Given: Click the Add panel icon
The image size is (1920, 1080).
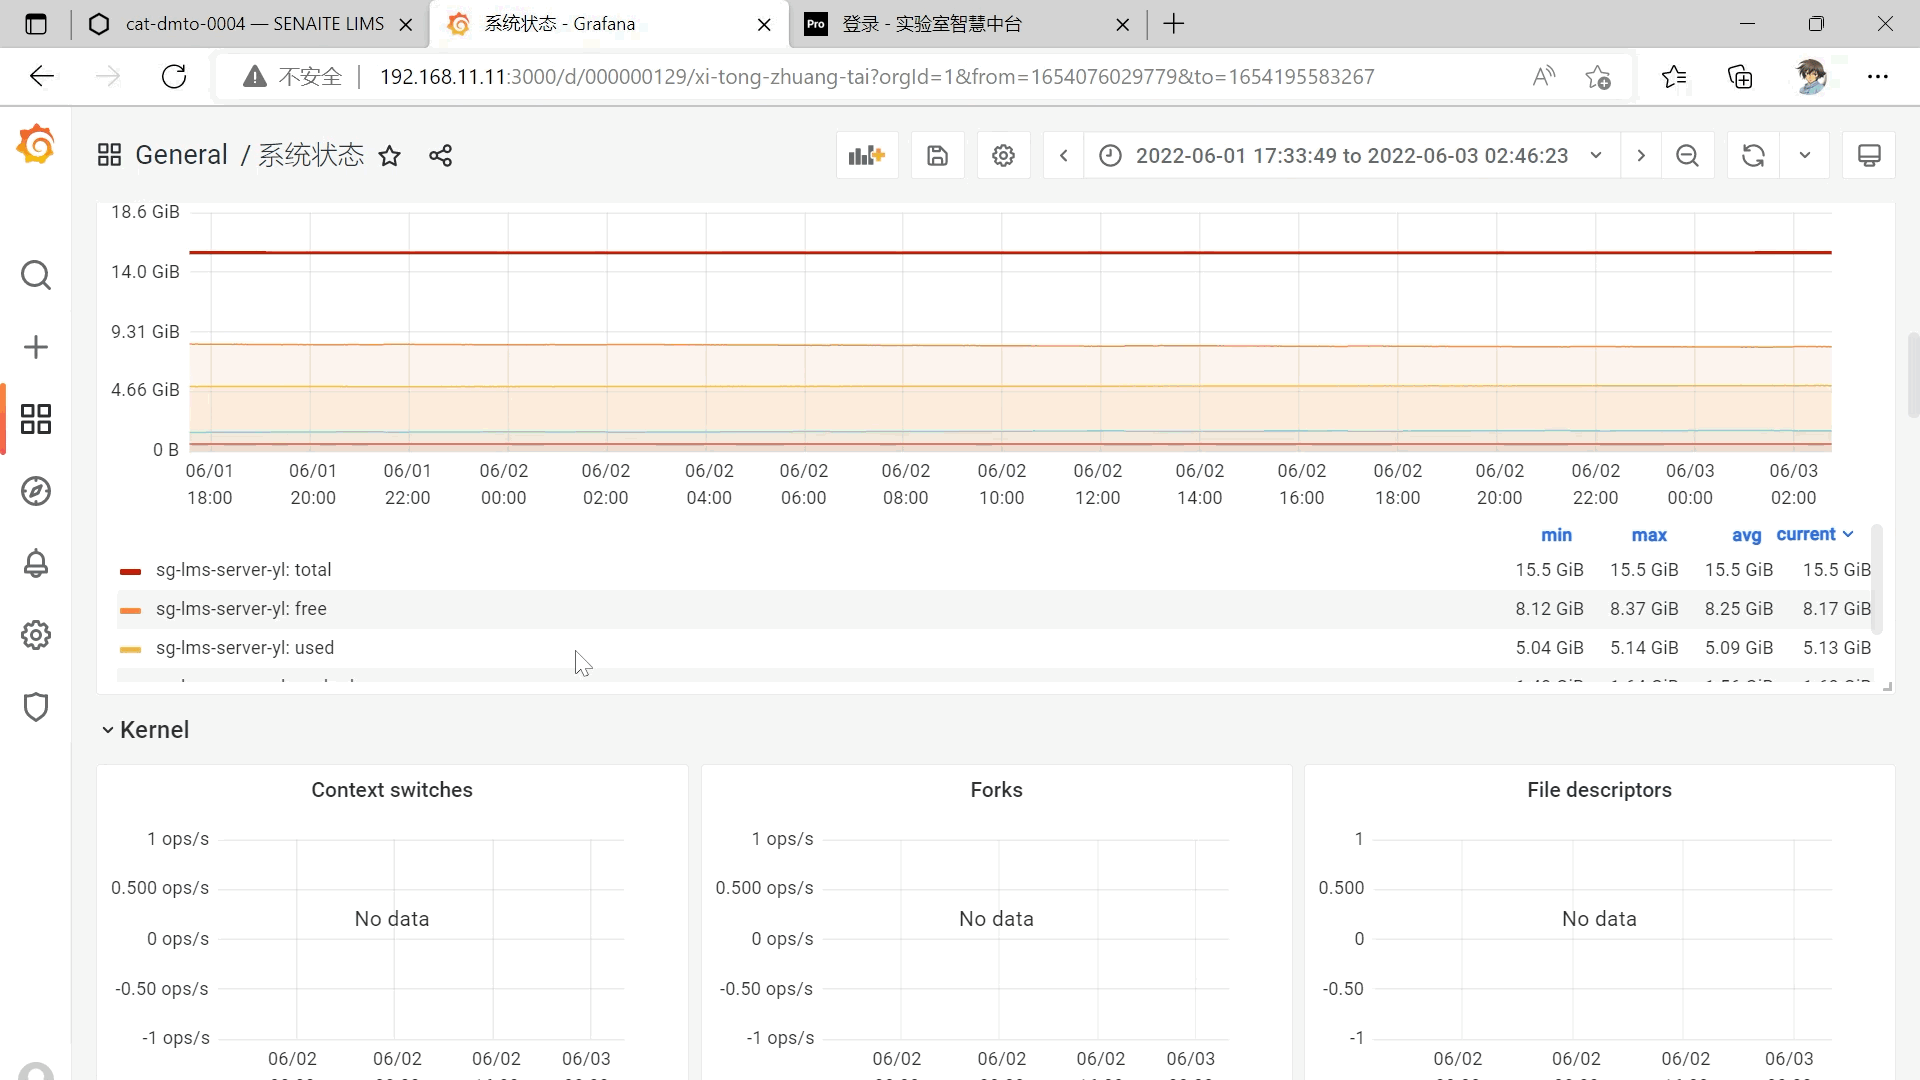Looking at the screenshot, I should pos(866,156).
